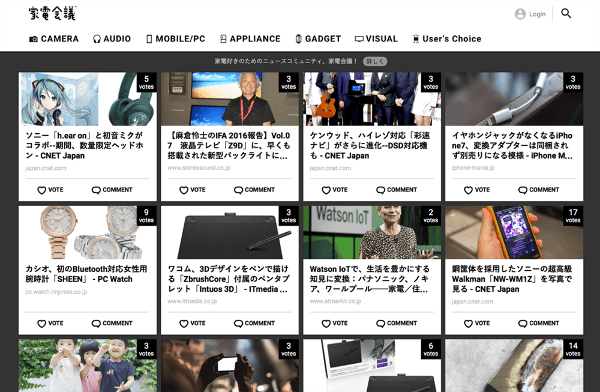The image size is (600, 392).
Task: Click the 5 votes badge
Action: click(x=147, y=82)
